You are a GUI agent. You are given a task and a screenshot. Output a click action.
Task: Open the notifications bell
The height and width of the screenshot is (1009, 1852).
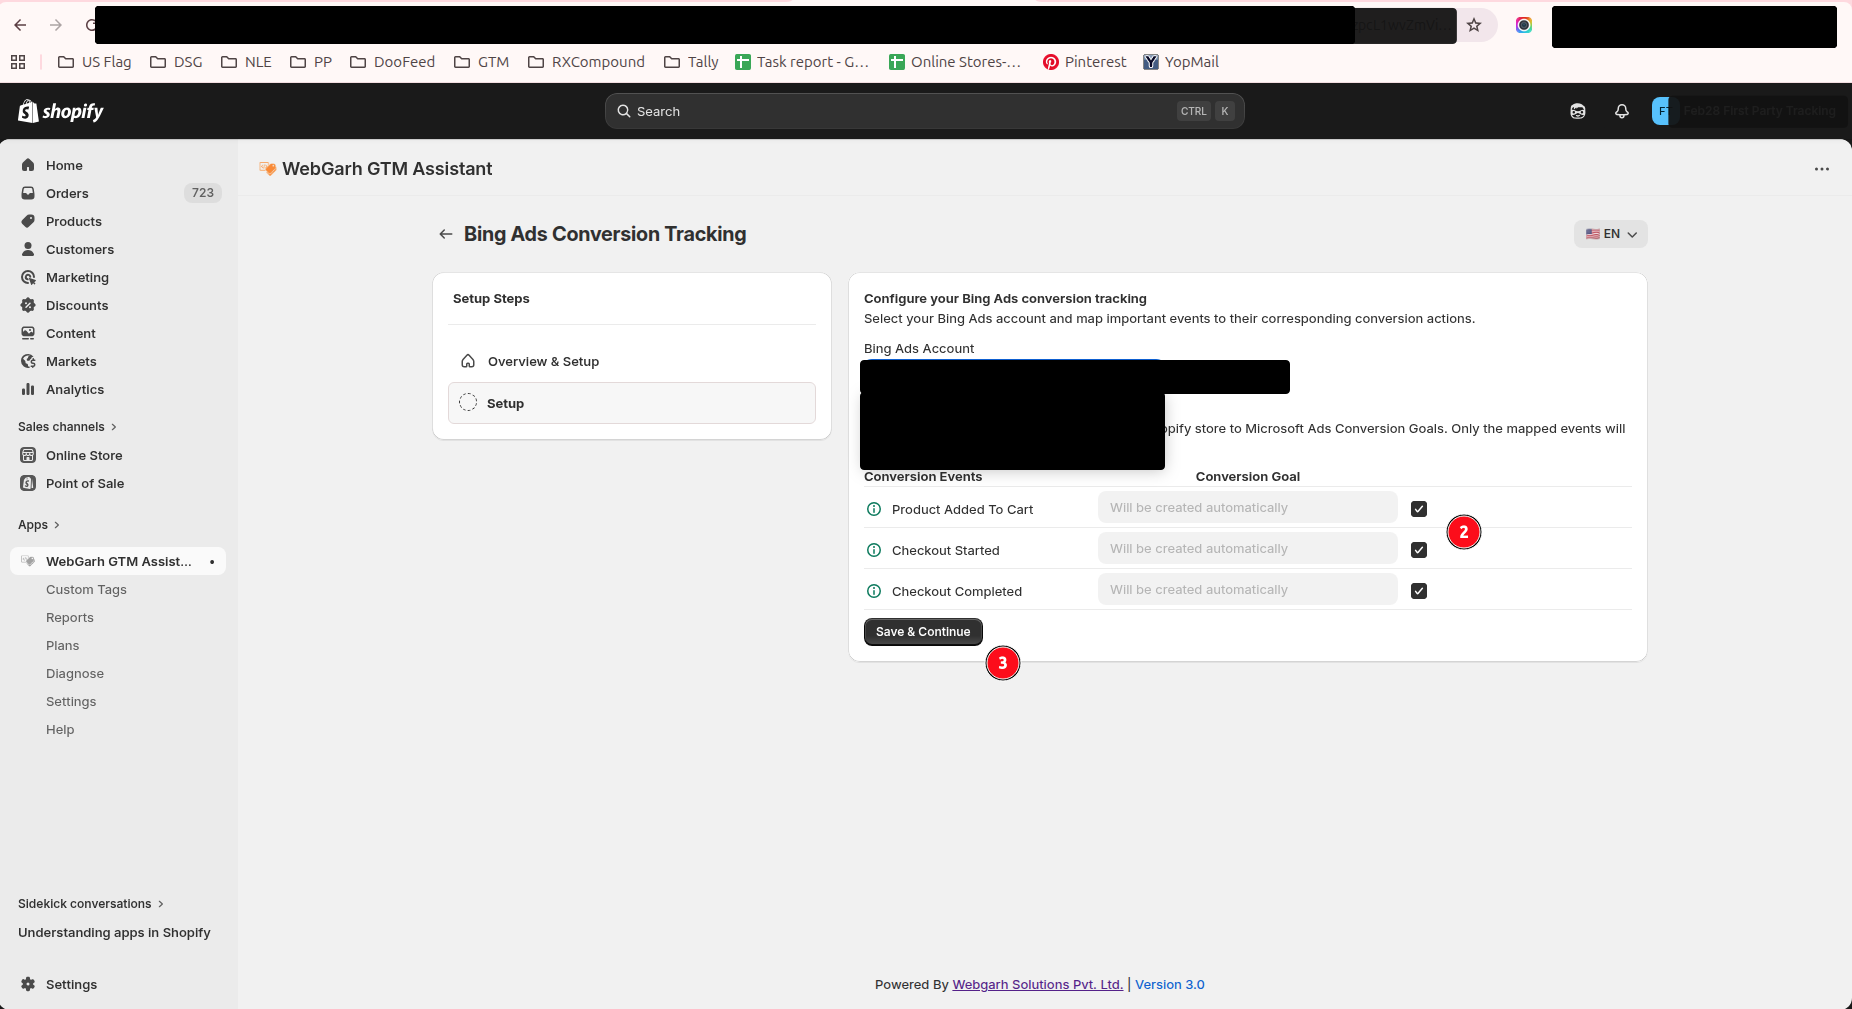[x=1622, y=111]
